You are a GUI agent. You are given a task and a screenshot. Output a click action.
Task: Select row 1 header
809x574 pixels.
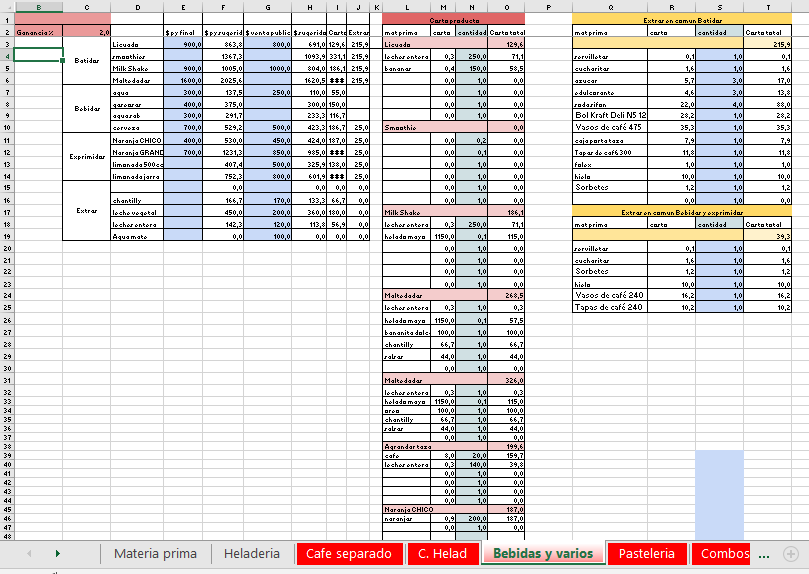tap(7, 20)
